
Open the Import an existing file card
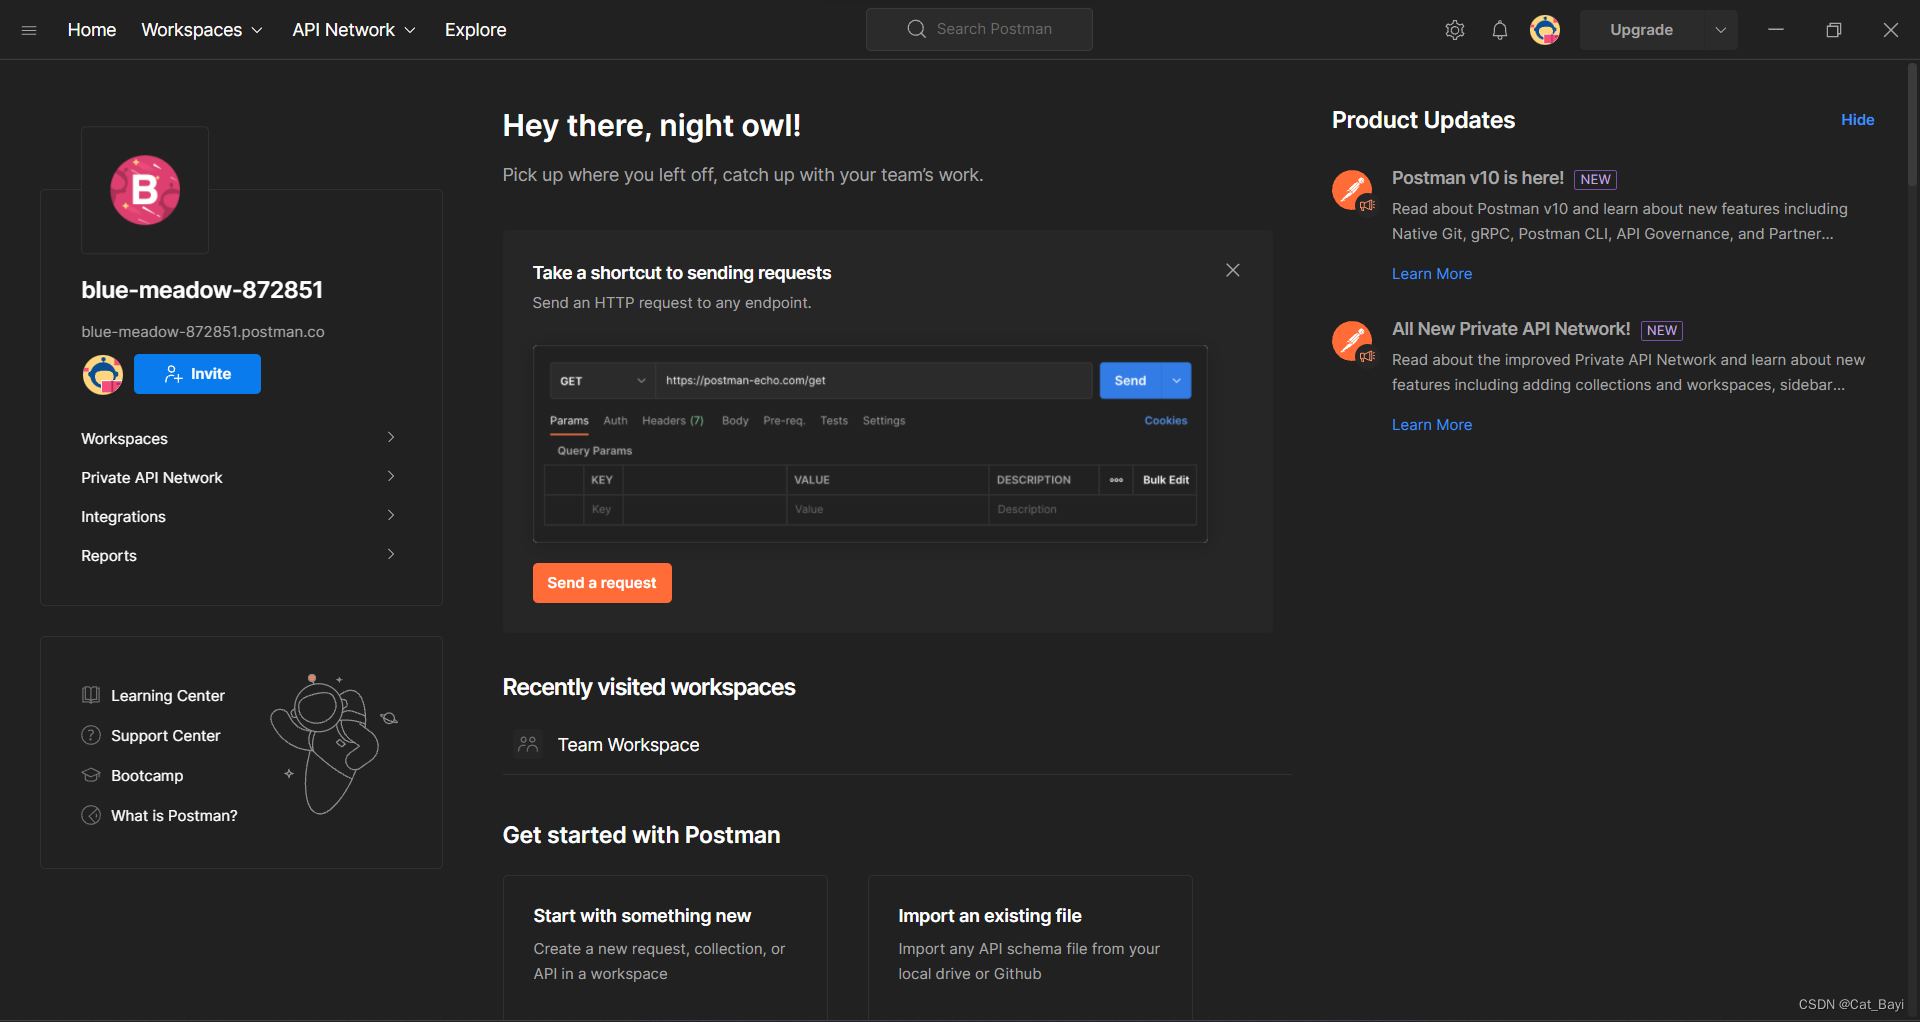click(x=1030, y=948)
